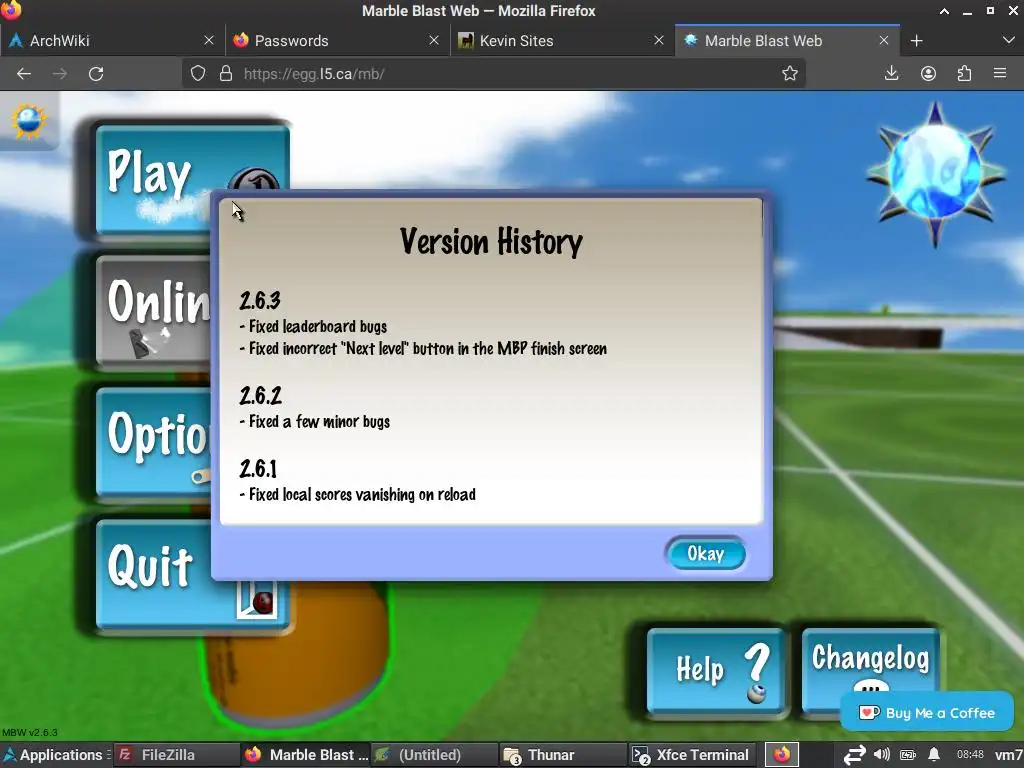The width and height of the screenshot is (1024, 768).
Task: Bookmark this page with the star
Action: click(x=790, y=73)
